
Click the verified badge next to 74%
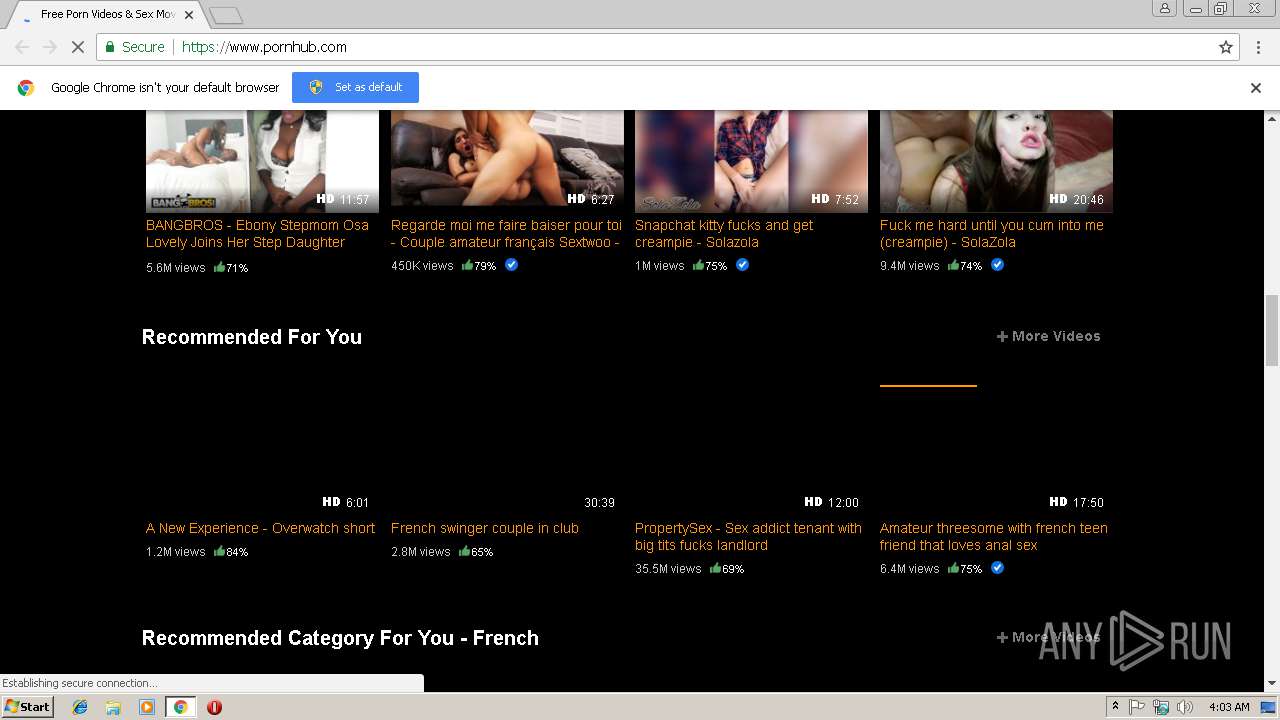pos(997,265)
